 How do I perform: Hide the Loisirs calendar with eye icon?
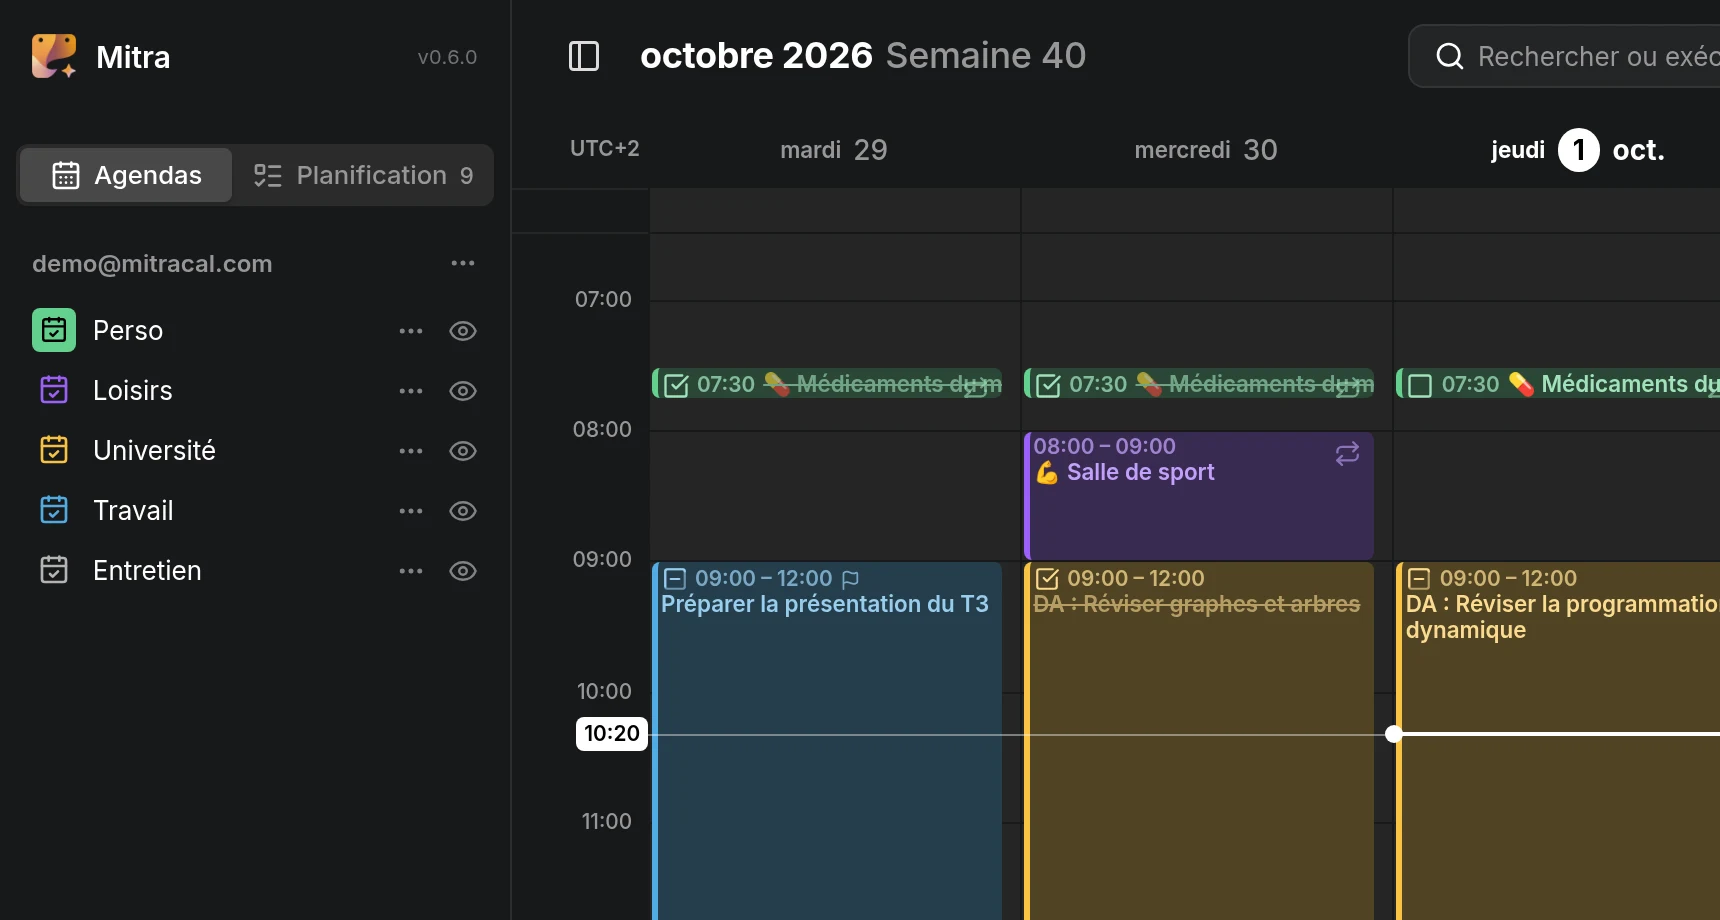tap(463, 391)
